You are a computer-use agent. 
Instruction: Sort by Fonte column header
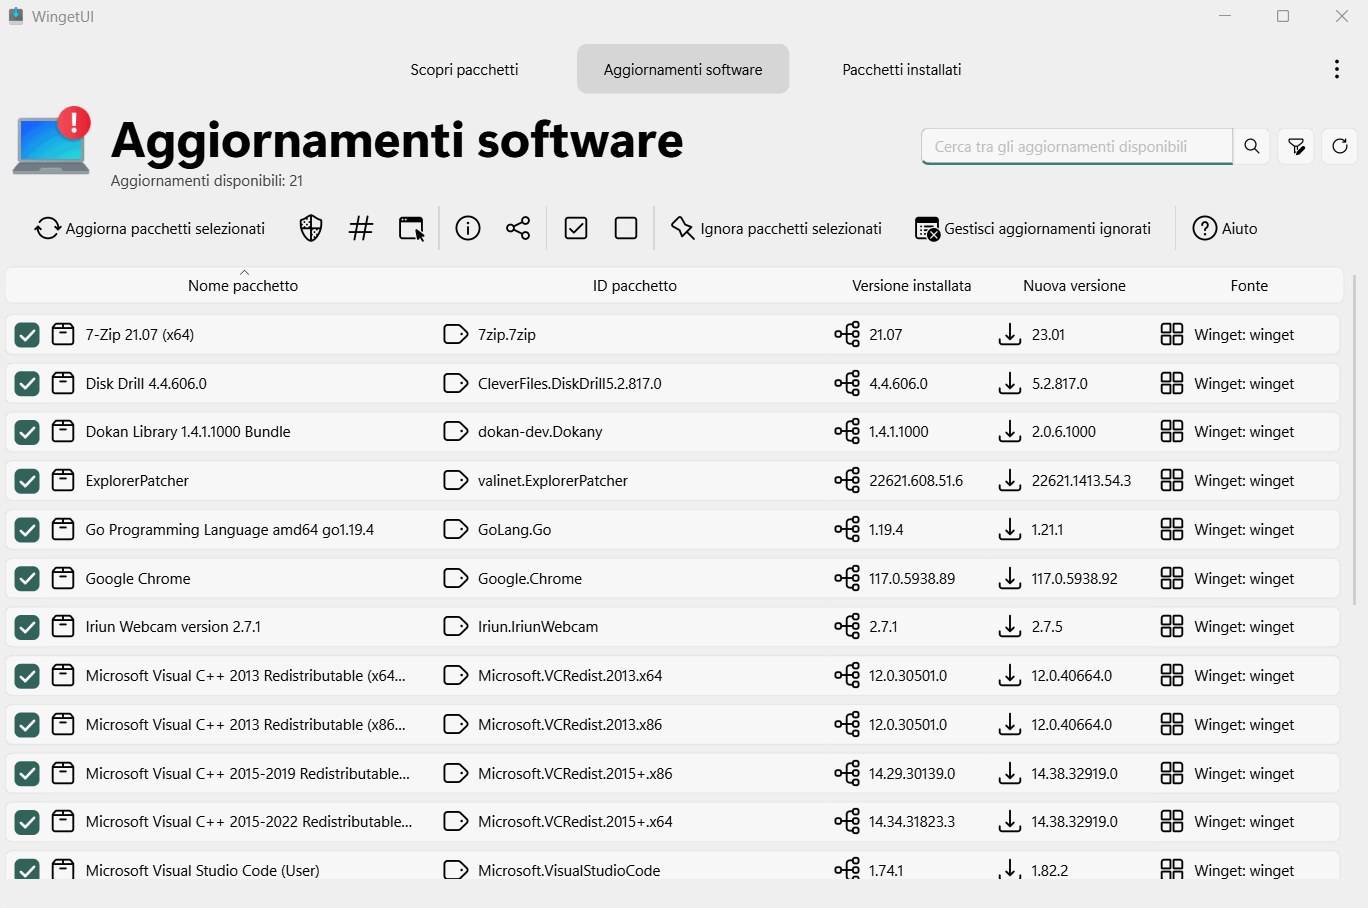pos(1249,286)
